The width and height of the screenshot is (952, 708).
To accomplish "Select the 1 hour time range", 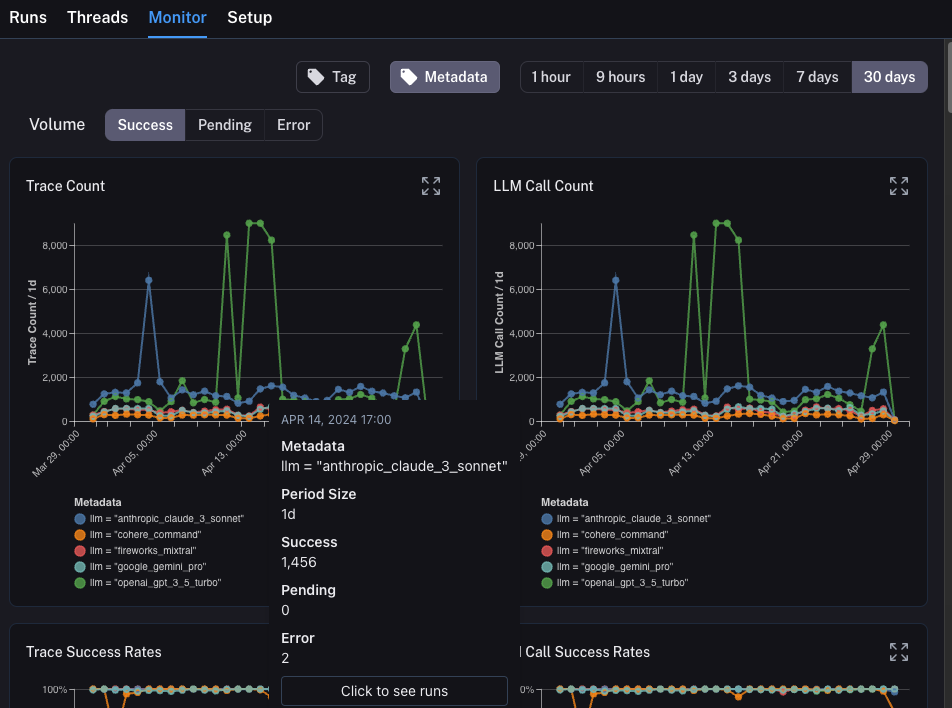I will 551,77.
